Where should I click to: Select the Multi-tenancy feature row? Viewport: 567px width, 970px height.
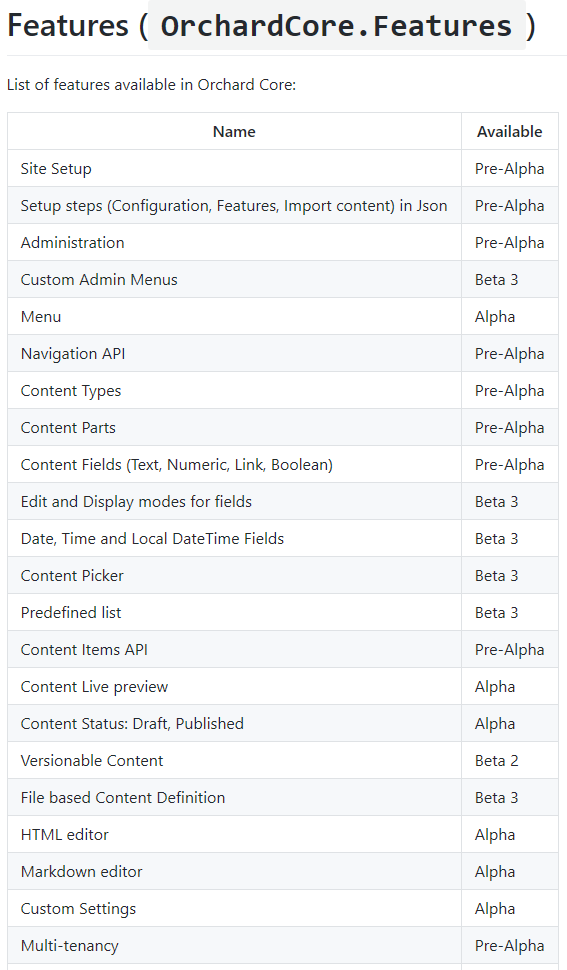[283, 945]
